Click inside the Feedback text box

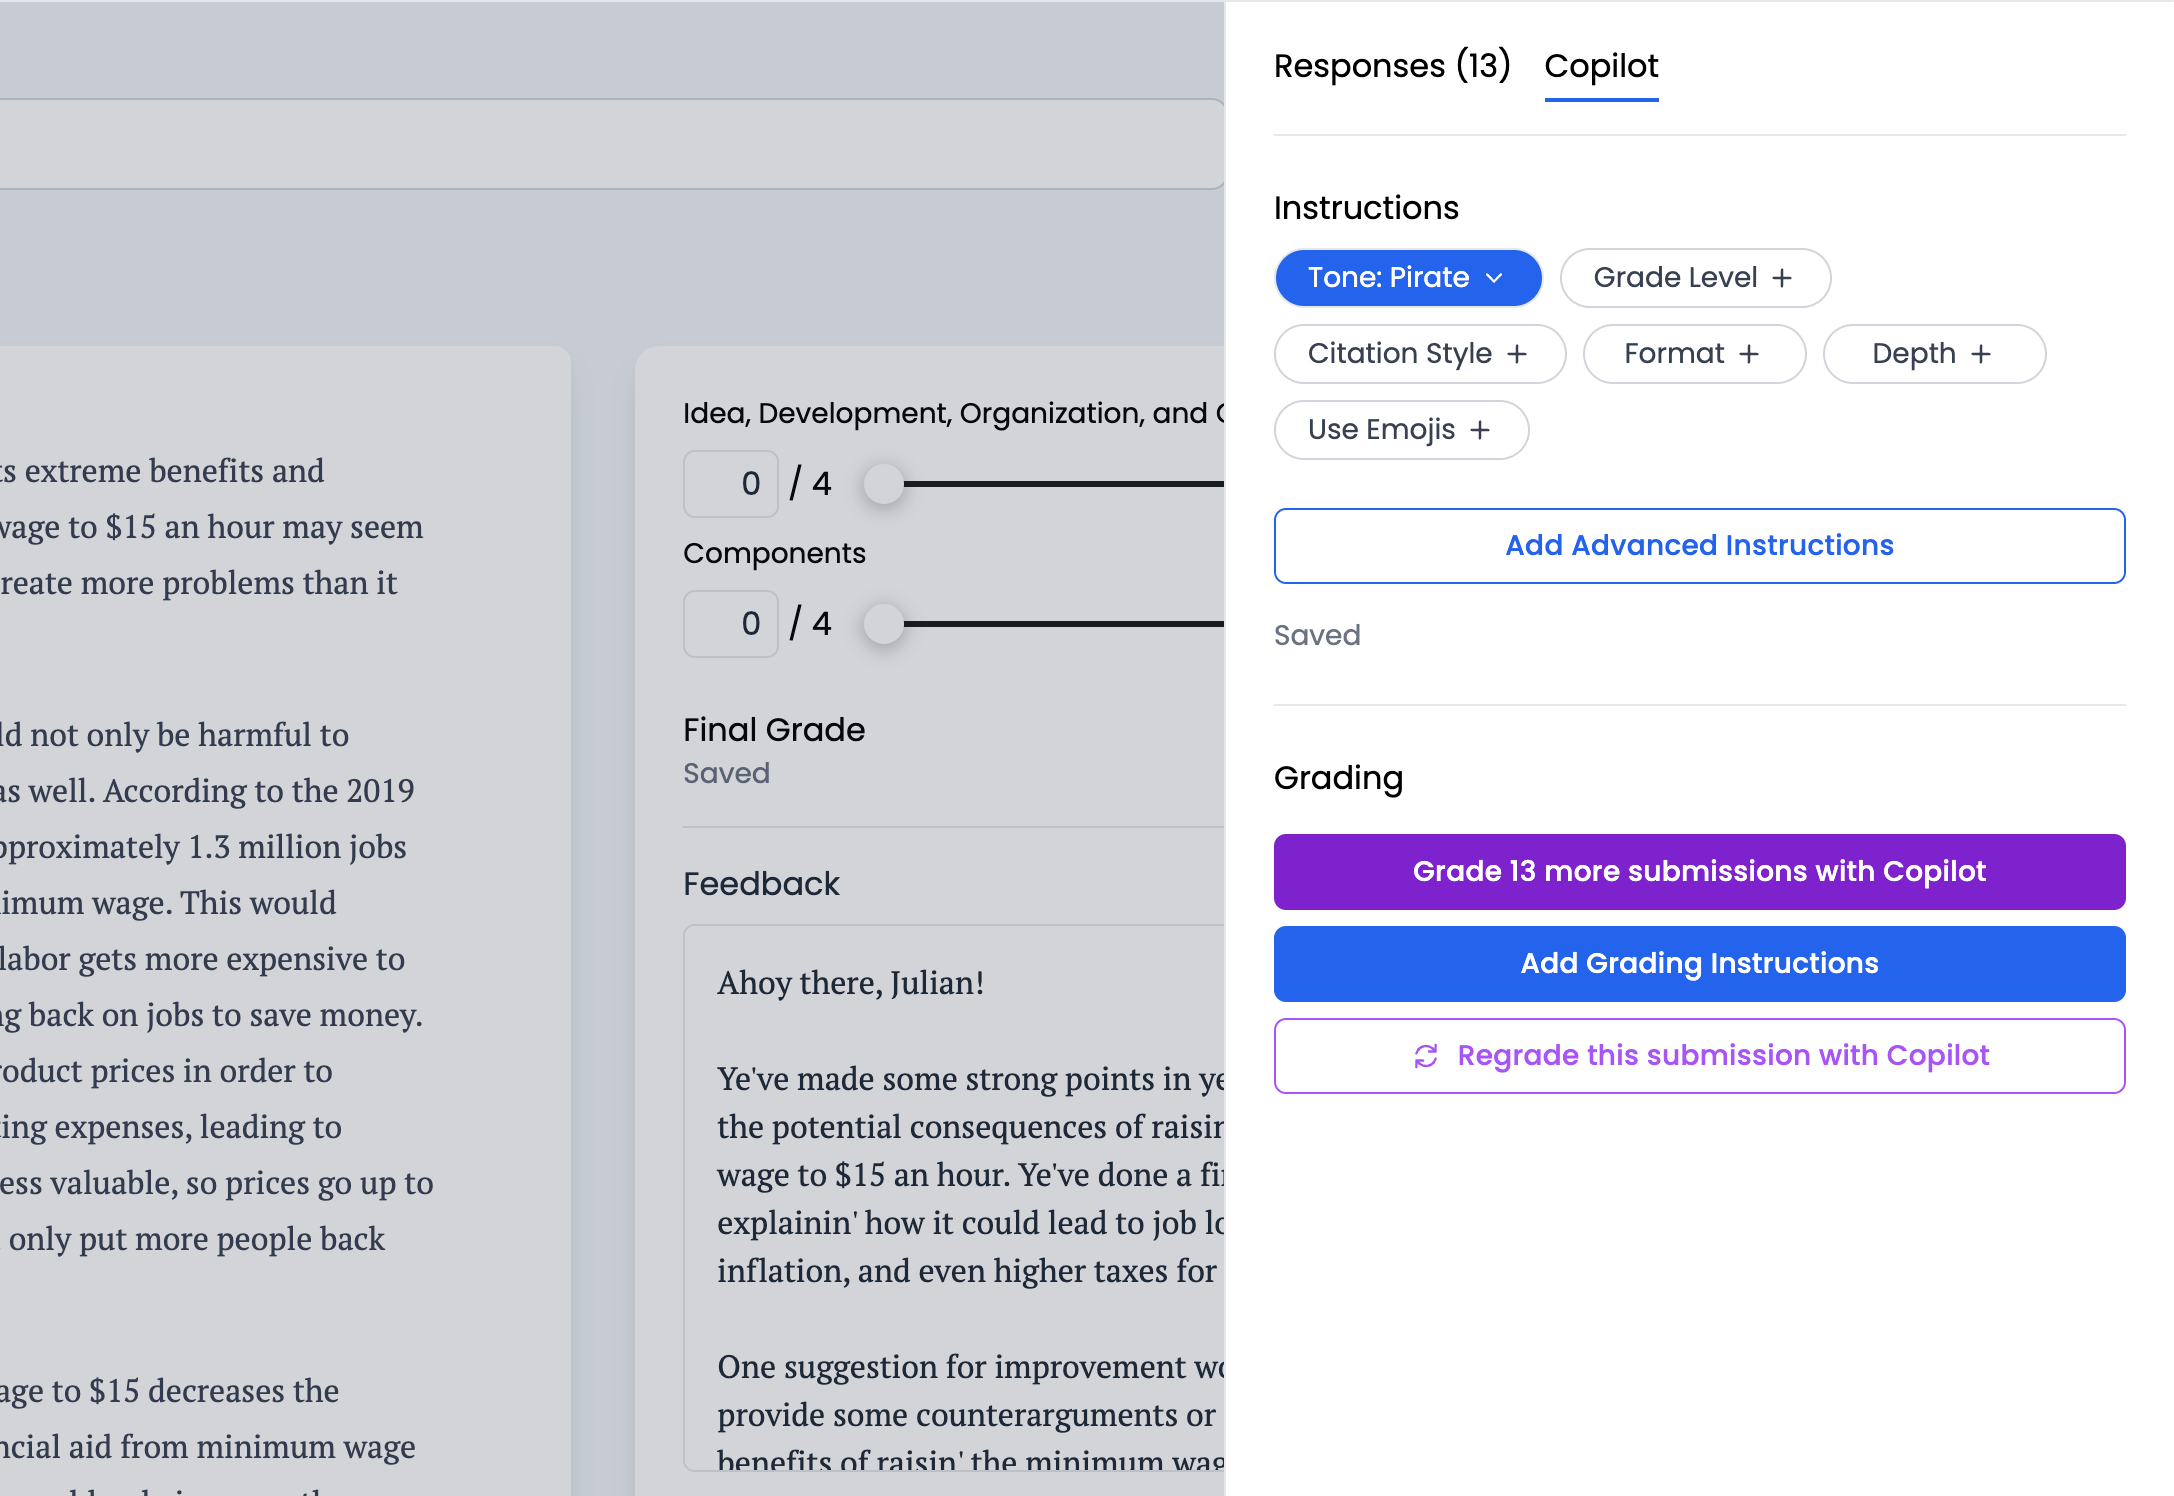(x=955, y=1200)
